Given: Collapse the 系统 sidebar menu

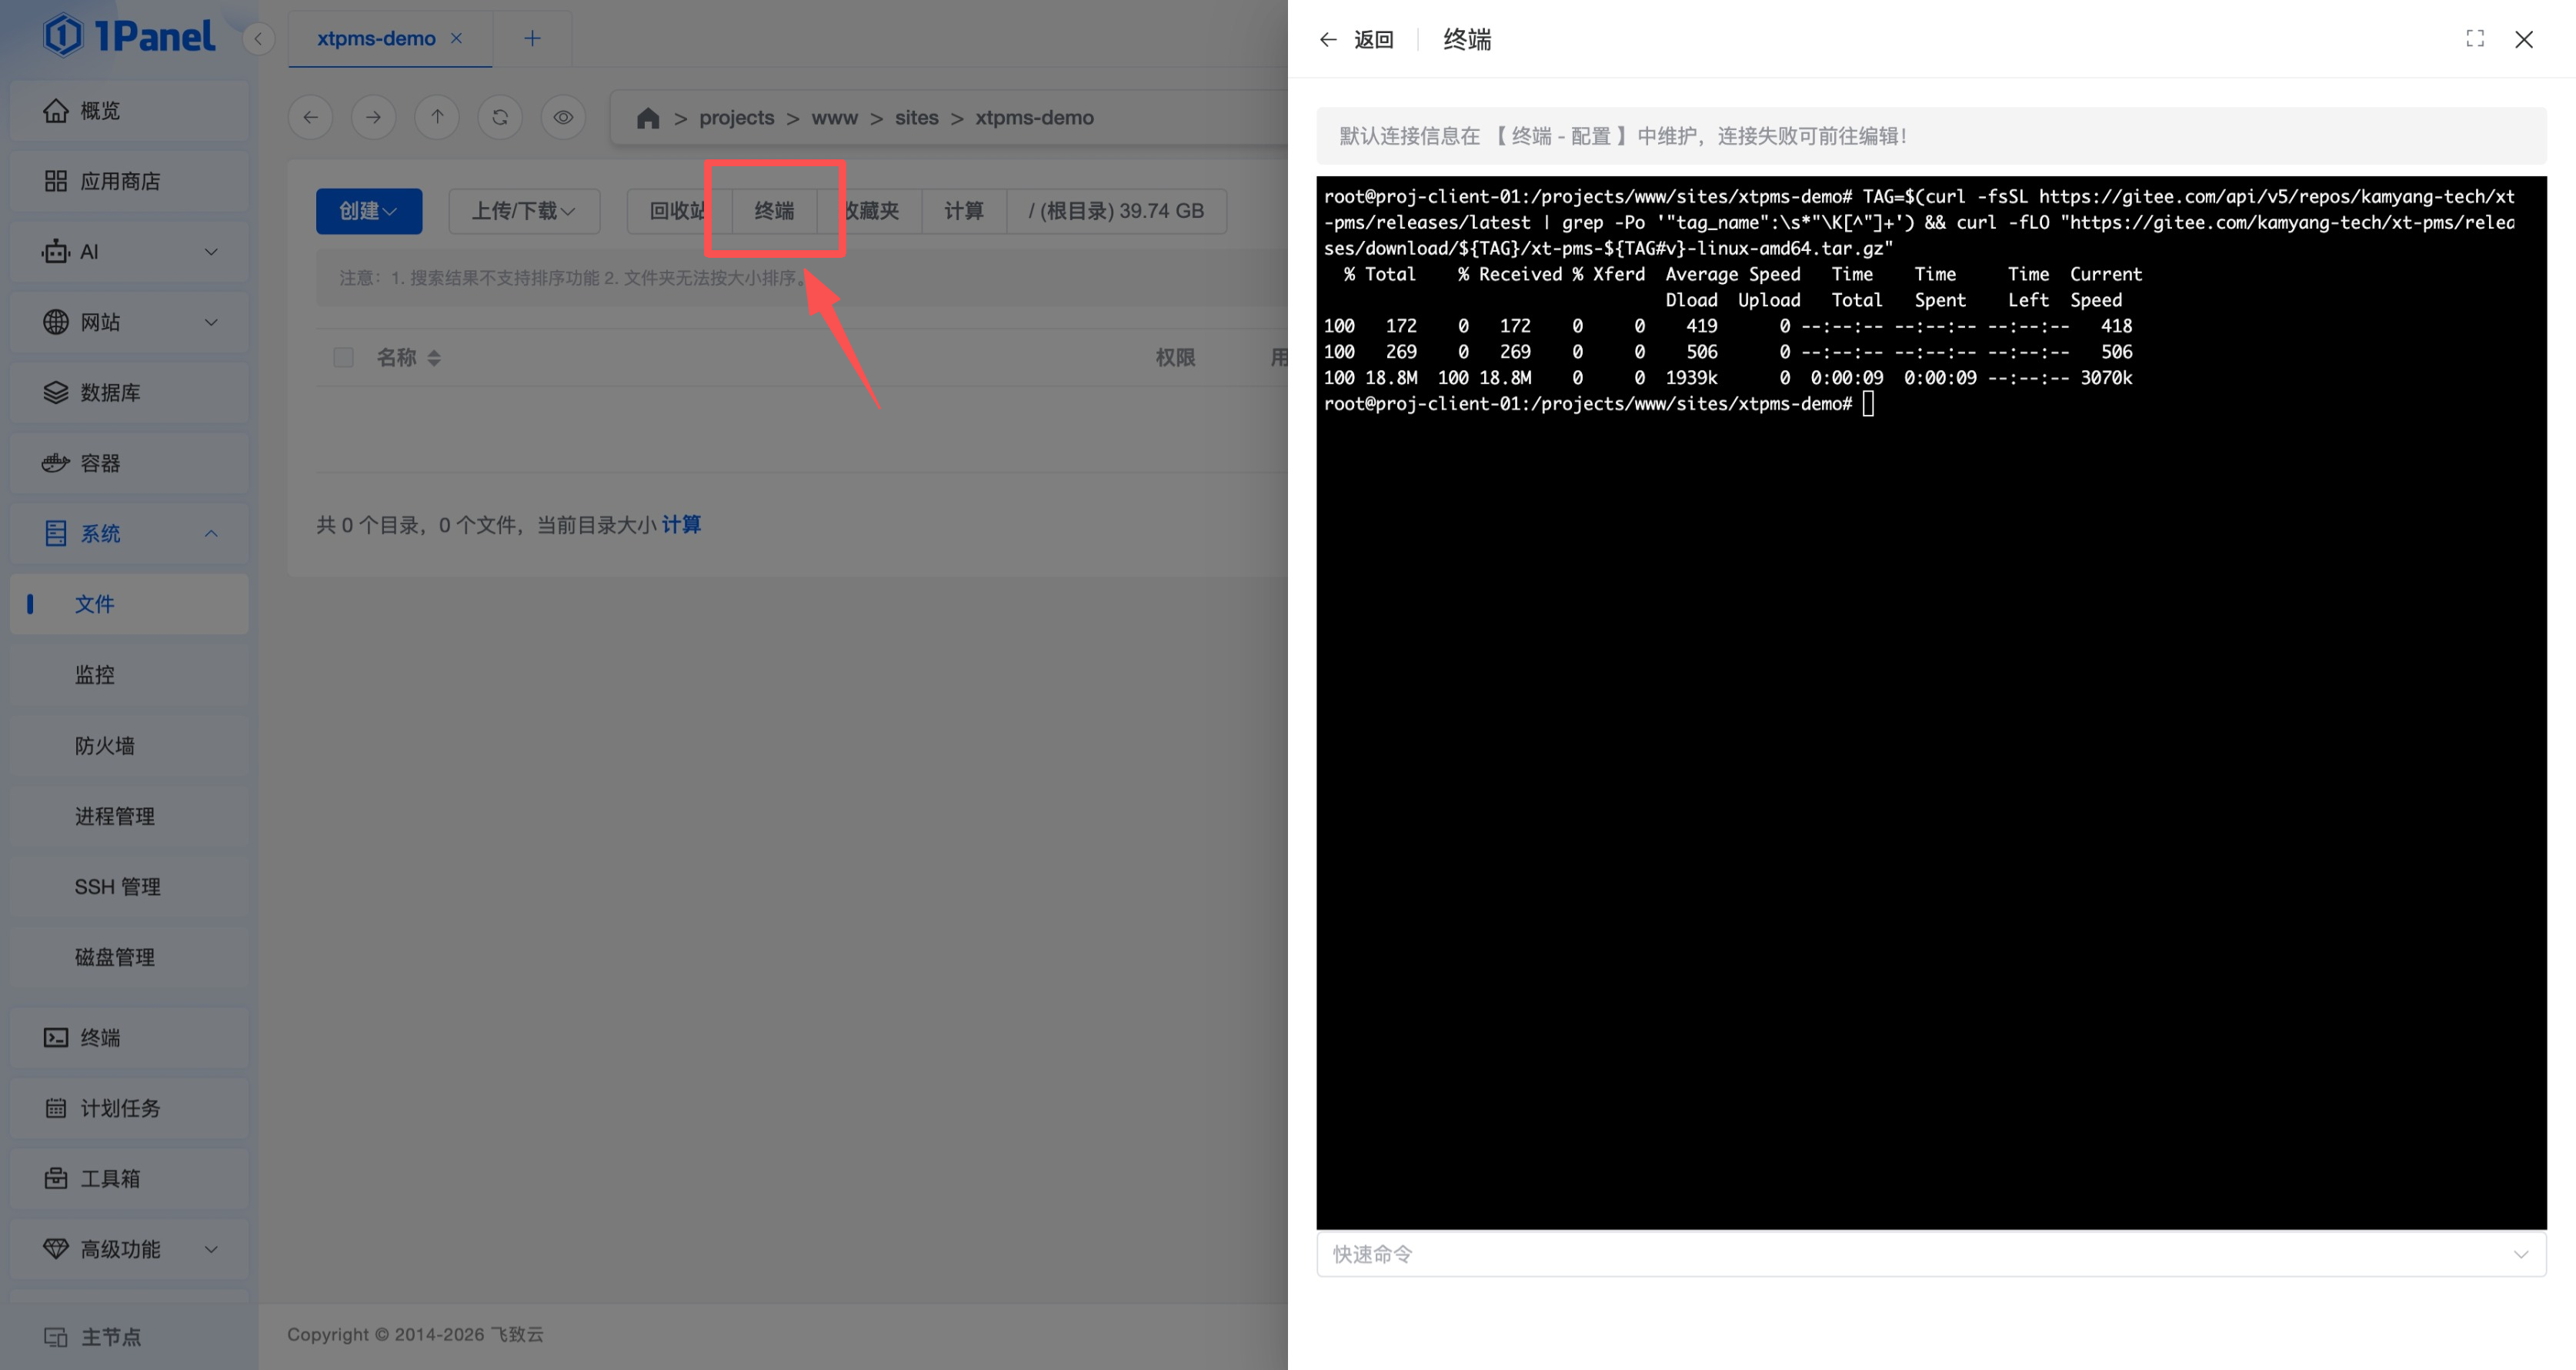Looking at the screenshot, I should tap(129, 534).
